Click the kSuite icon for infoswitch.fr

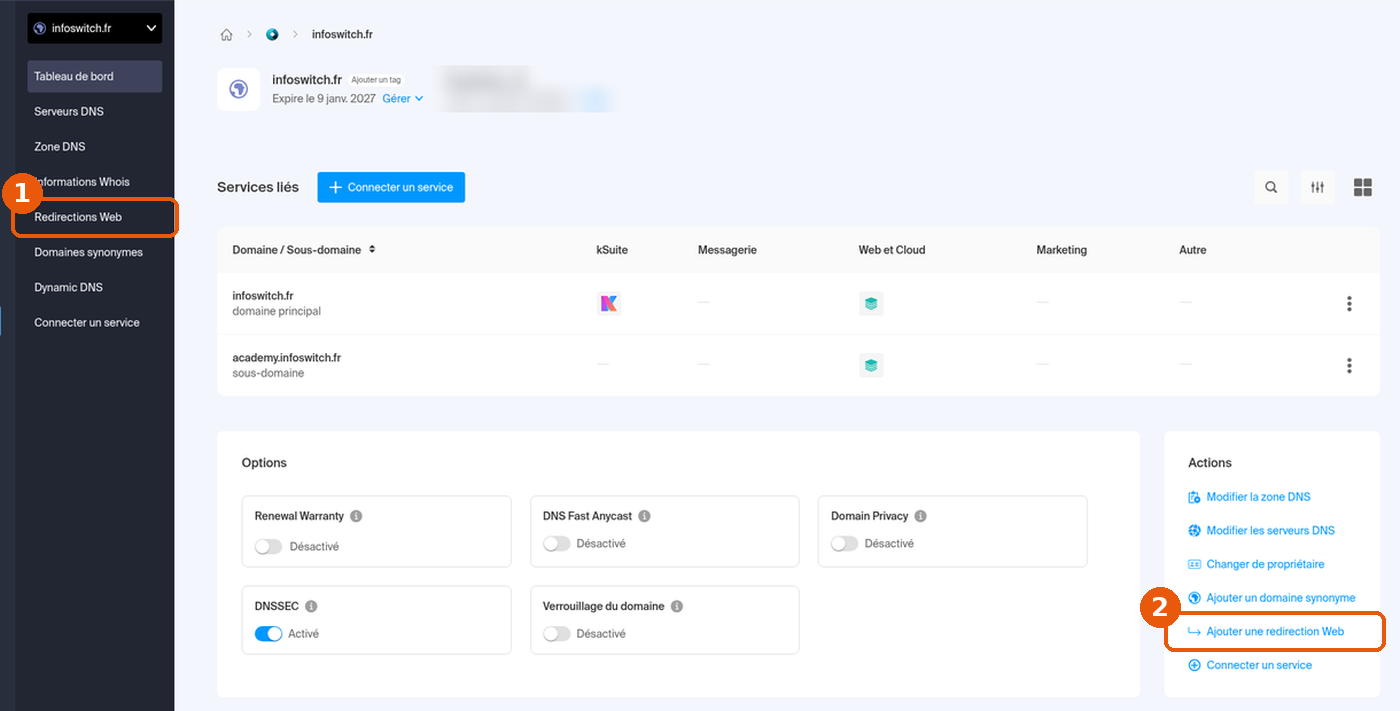pyautogui.click(x=609, y=303)
